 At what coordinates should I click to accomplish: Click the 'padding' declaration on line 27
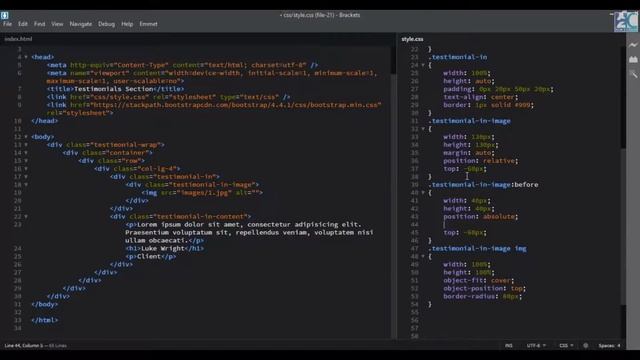tap(498, 89)
